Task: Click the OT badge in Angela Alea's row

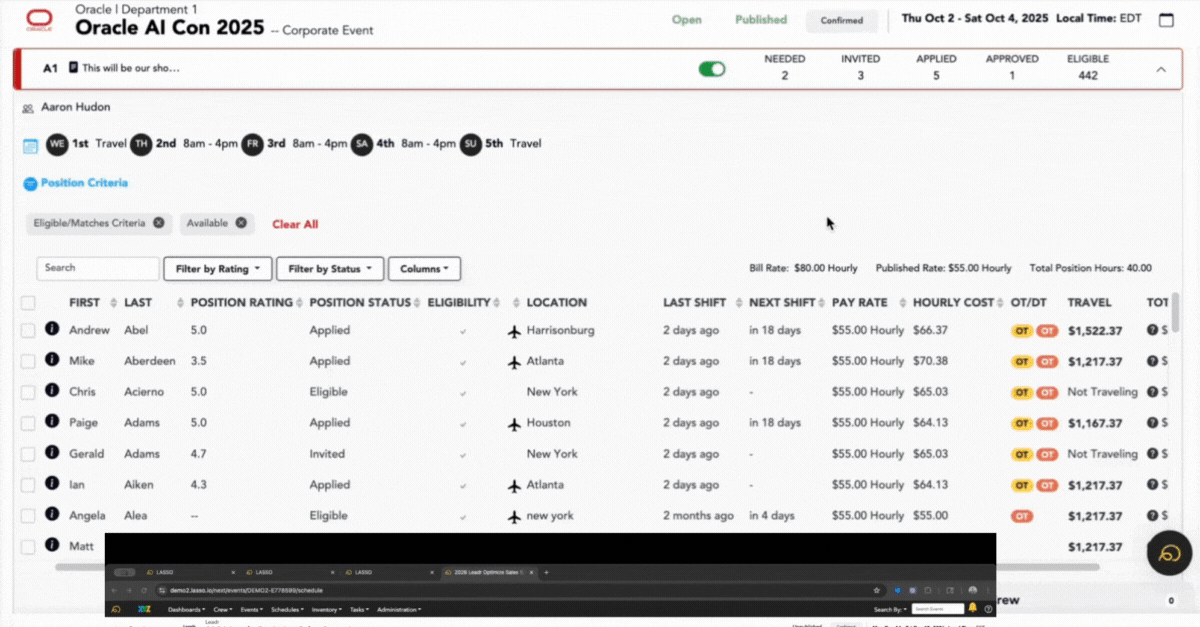Action: (x=1022, y=517)
